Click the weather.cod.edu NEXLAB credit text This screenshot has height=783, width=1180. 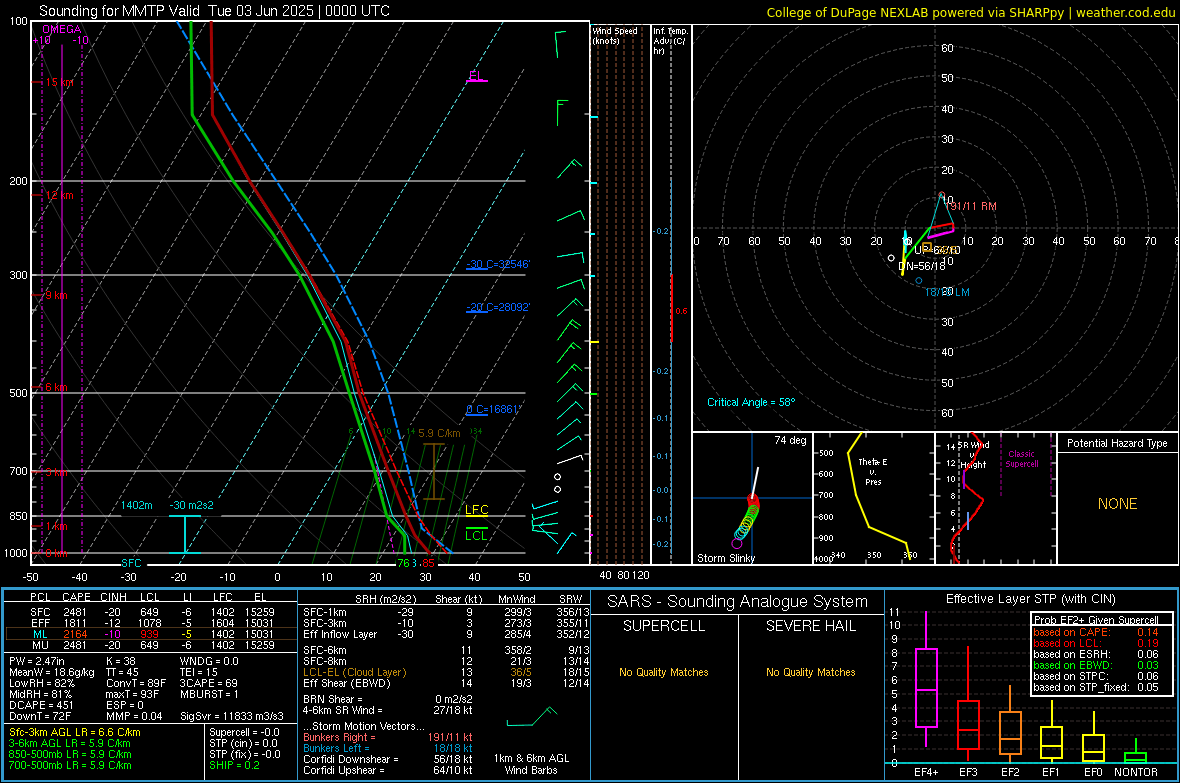971,12
